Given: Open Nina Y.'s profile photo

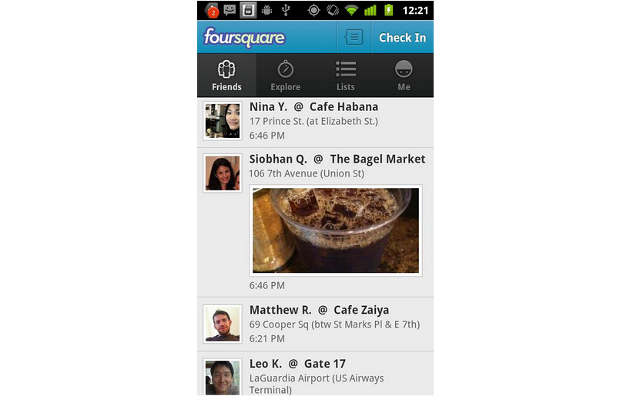Looking at the screenshot, I should click(x=223, y=121).
